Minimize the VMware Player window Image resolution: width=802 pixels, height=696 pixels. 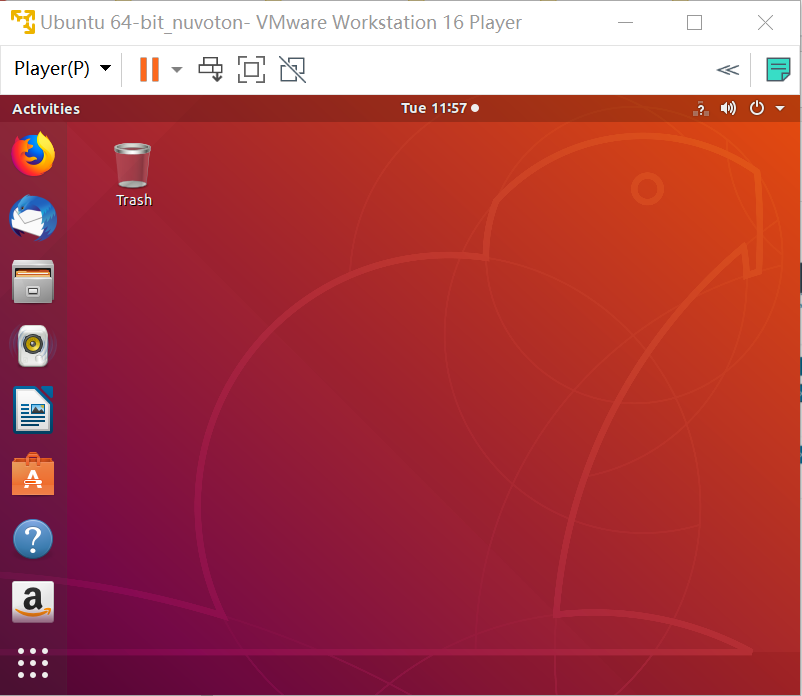pyautogui.click(x=626, y=23)
